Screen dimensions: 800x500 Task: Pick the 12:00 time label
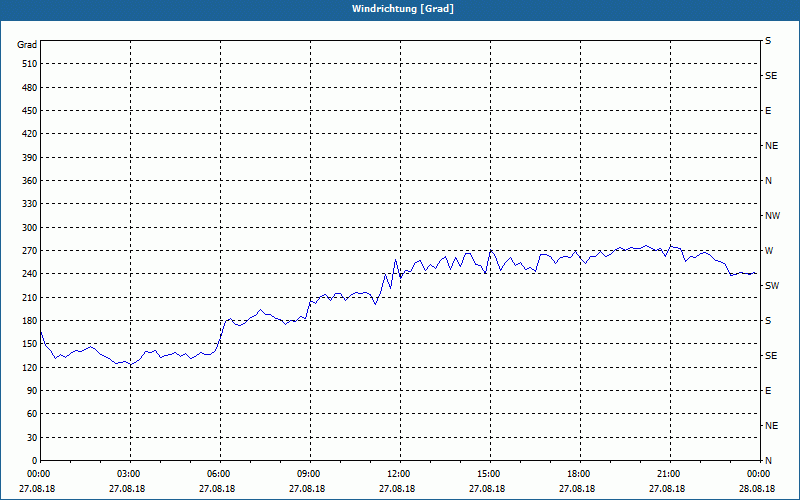(398, 474)
